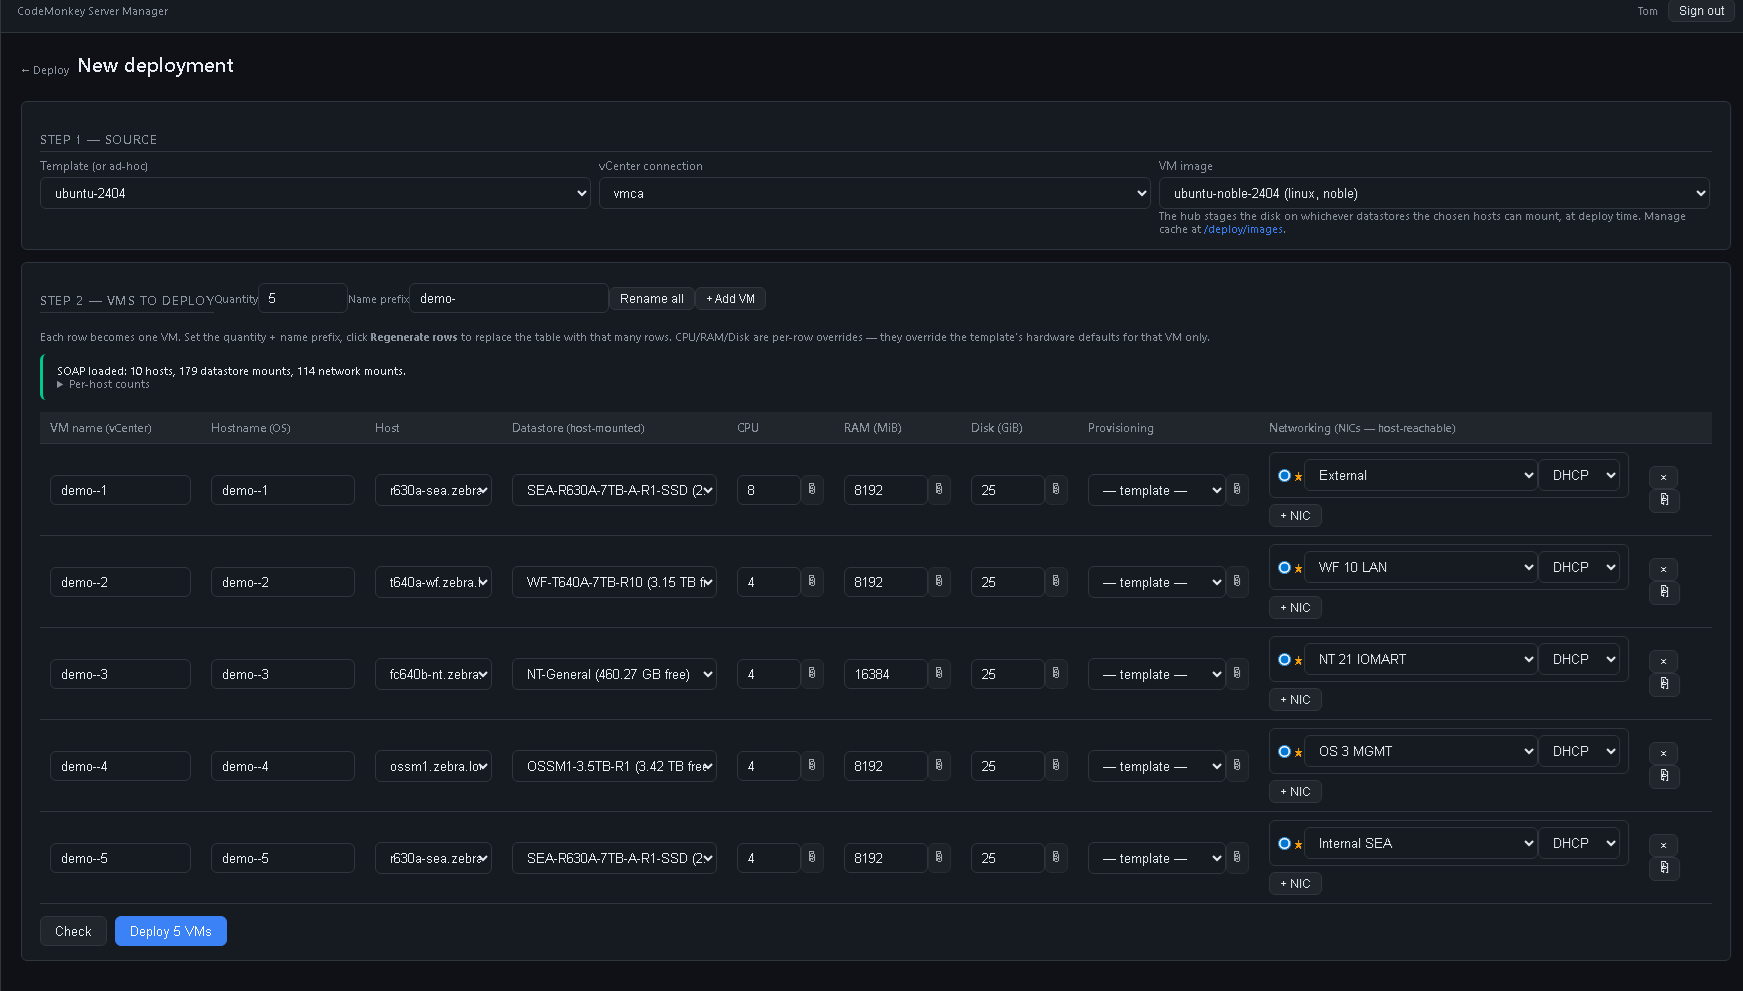Click the copy icon beside demo--3 CPU field
The width and height of the screenshot is (1743, 991).
coord(812,674)
